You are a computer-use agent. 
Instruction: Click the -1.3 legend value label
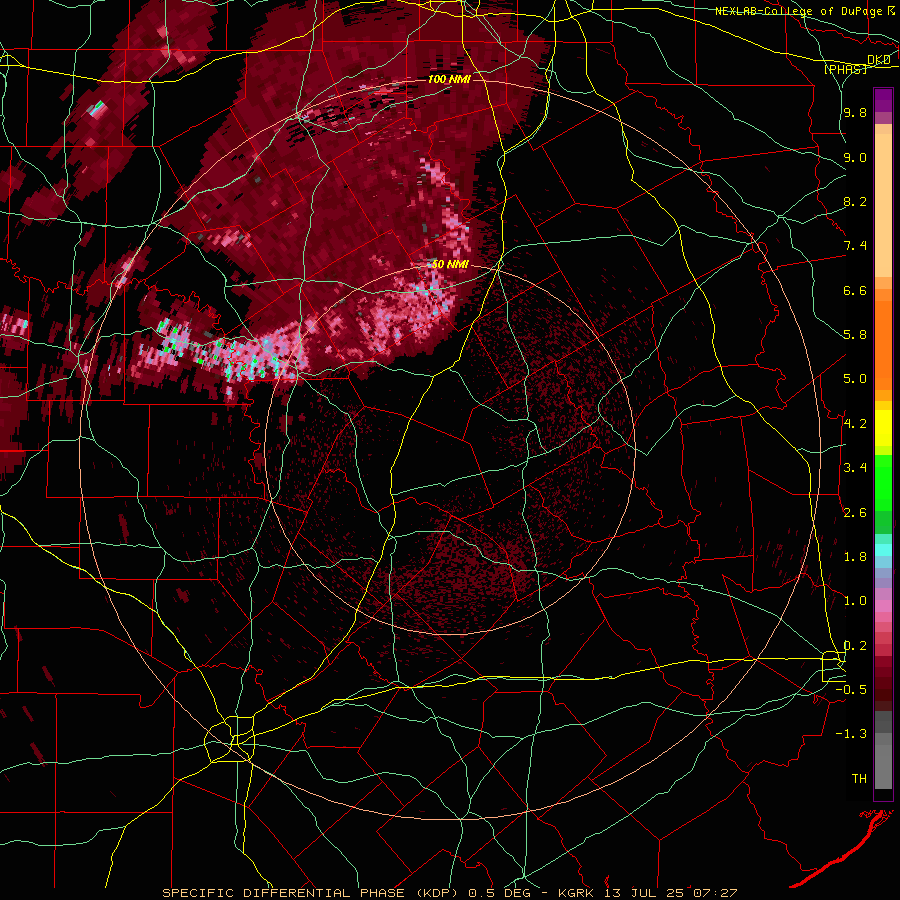[851, 734]
